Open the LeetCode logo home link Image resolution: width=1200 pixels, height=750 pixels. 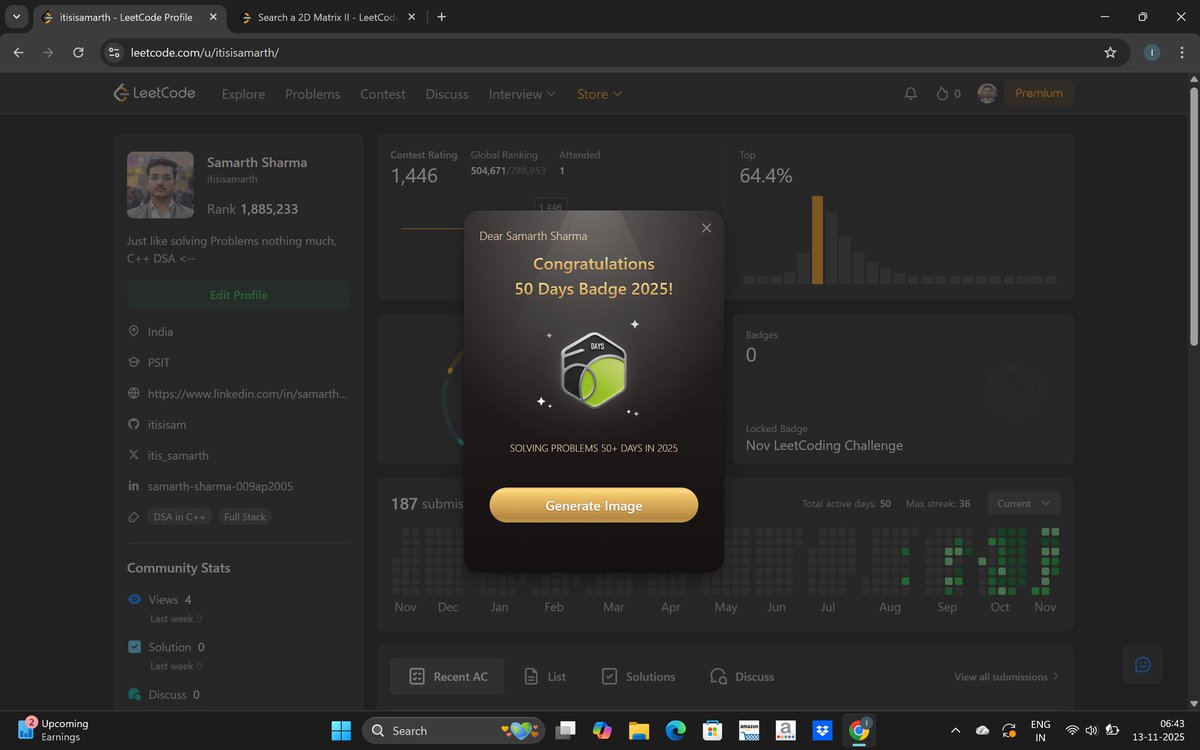(x=154, y=93)
